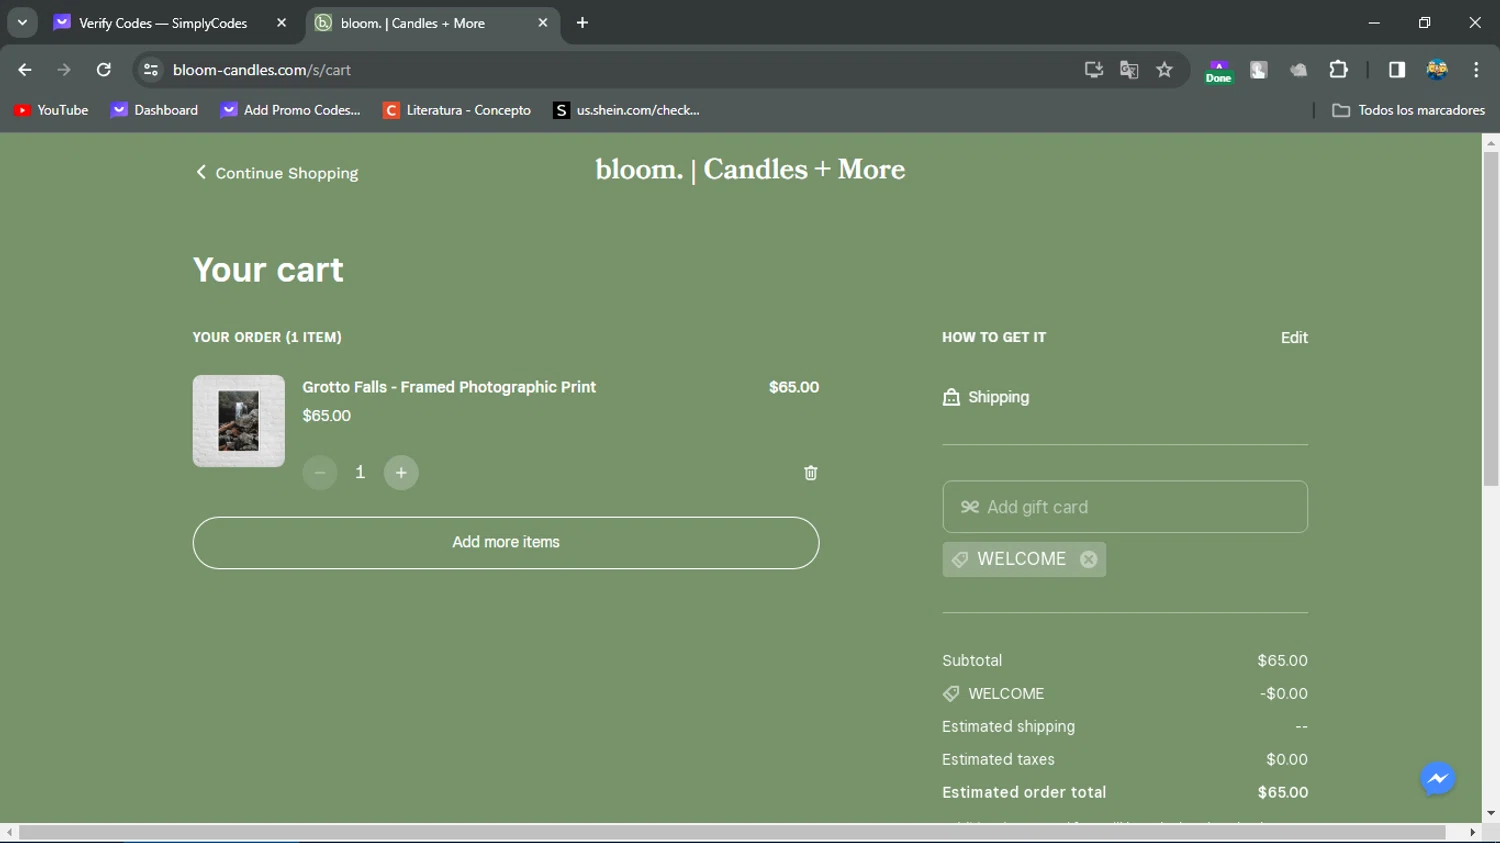Open us.shein.com/check bookmark

627,110
